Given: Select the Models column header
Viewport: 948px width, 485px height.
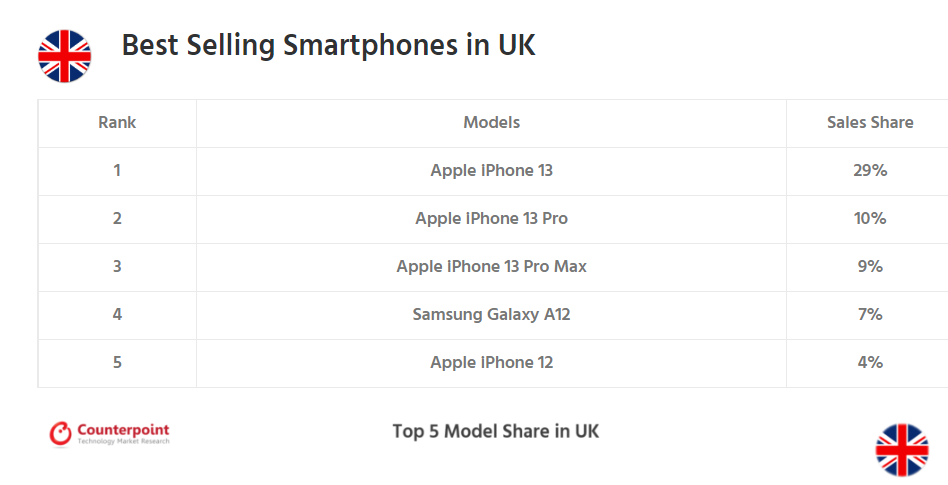Looking at the screenshot, I should (x=491, y=123).
